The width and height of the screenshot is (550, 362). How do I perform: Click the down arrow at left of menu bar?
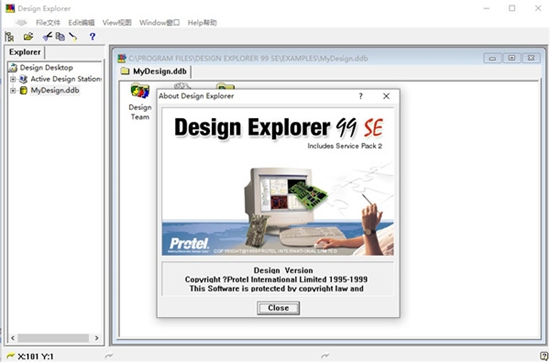click(x=21, y=23)
